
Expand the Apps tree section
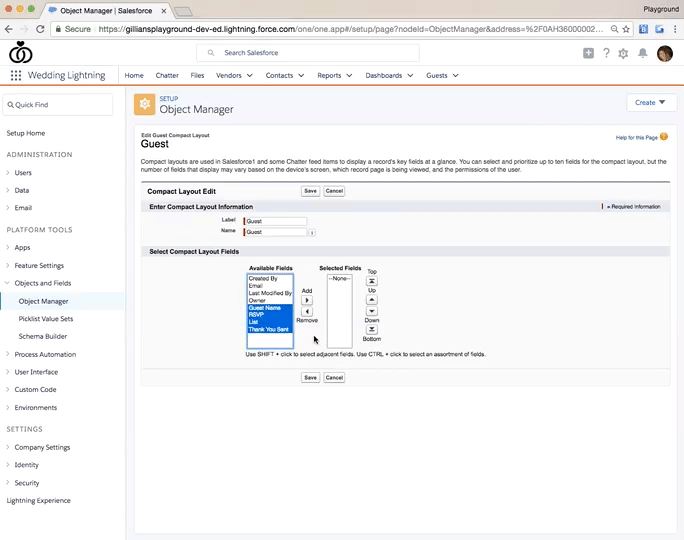[8, 247]
